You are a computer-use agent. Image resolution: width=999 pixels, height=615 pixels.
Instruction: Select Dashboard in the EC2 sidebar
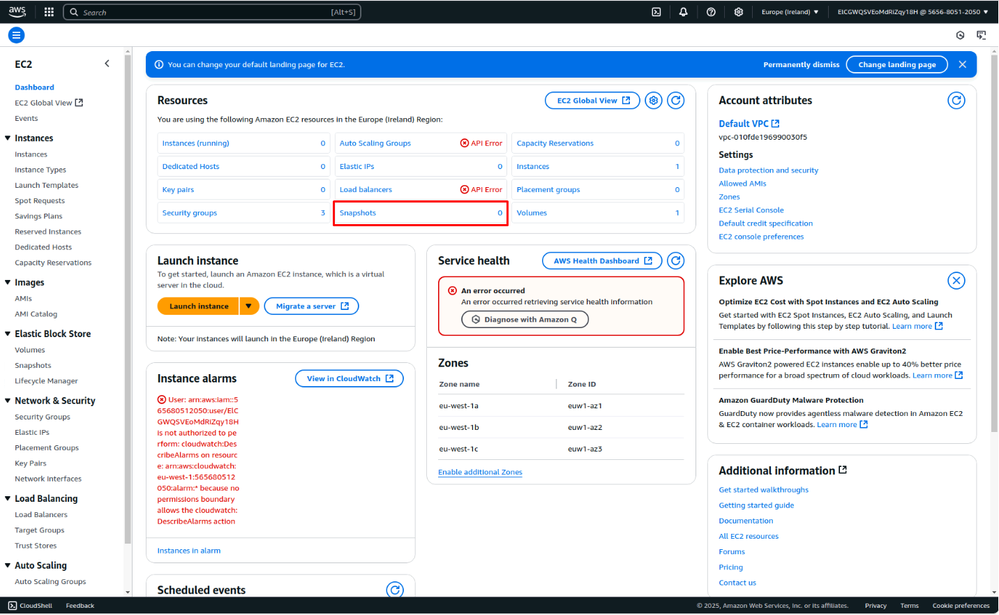pyautogui.click(x=34, y=87)
